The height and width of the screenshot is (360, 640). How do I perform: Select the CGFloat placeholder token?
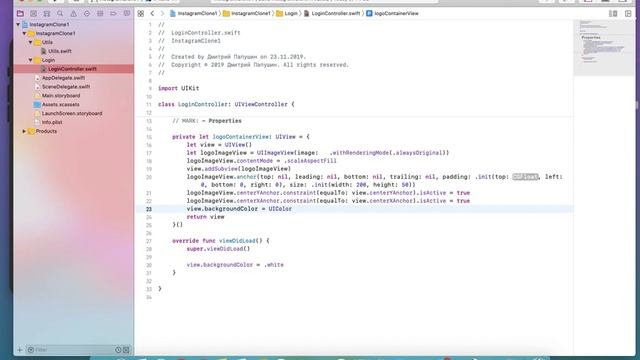pos(525,177)
